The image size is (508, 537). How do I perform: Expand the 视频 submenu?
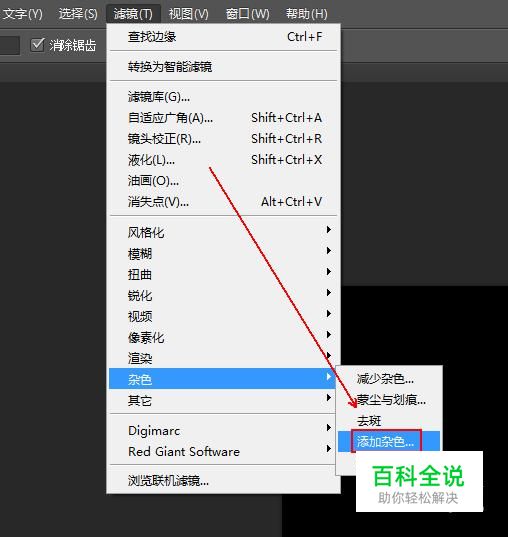(223, 316)
